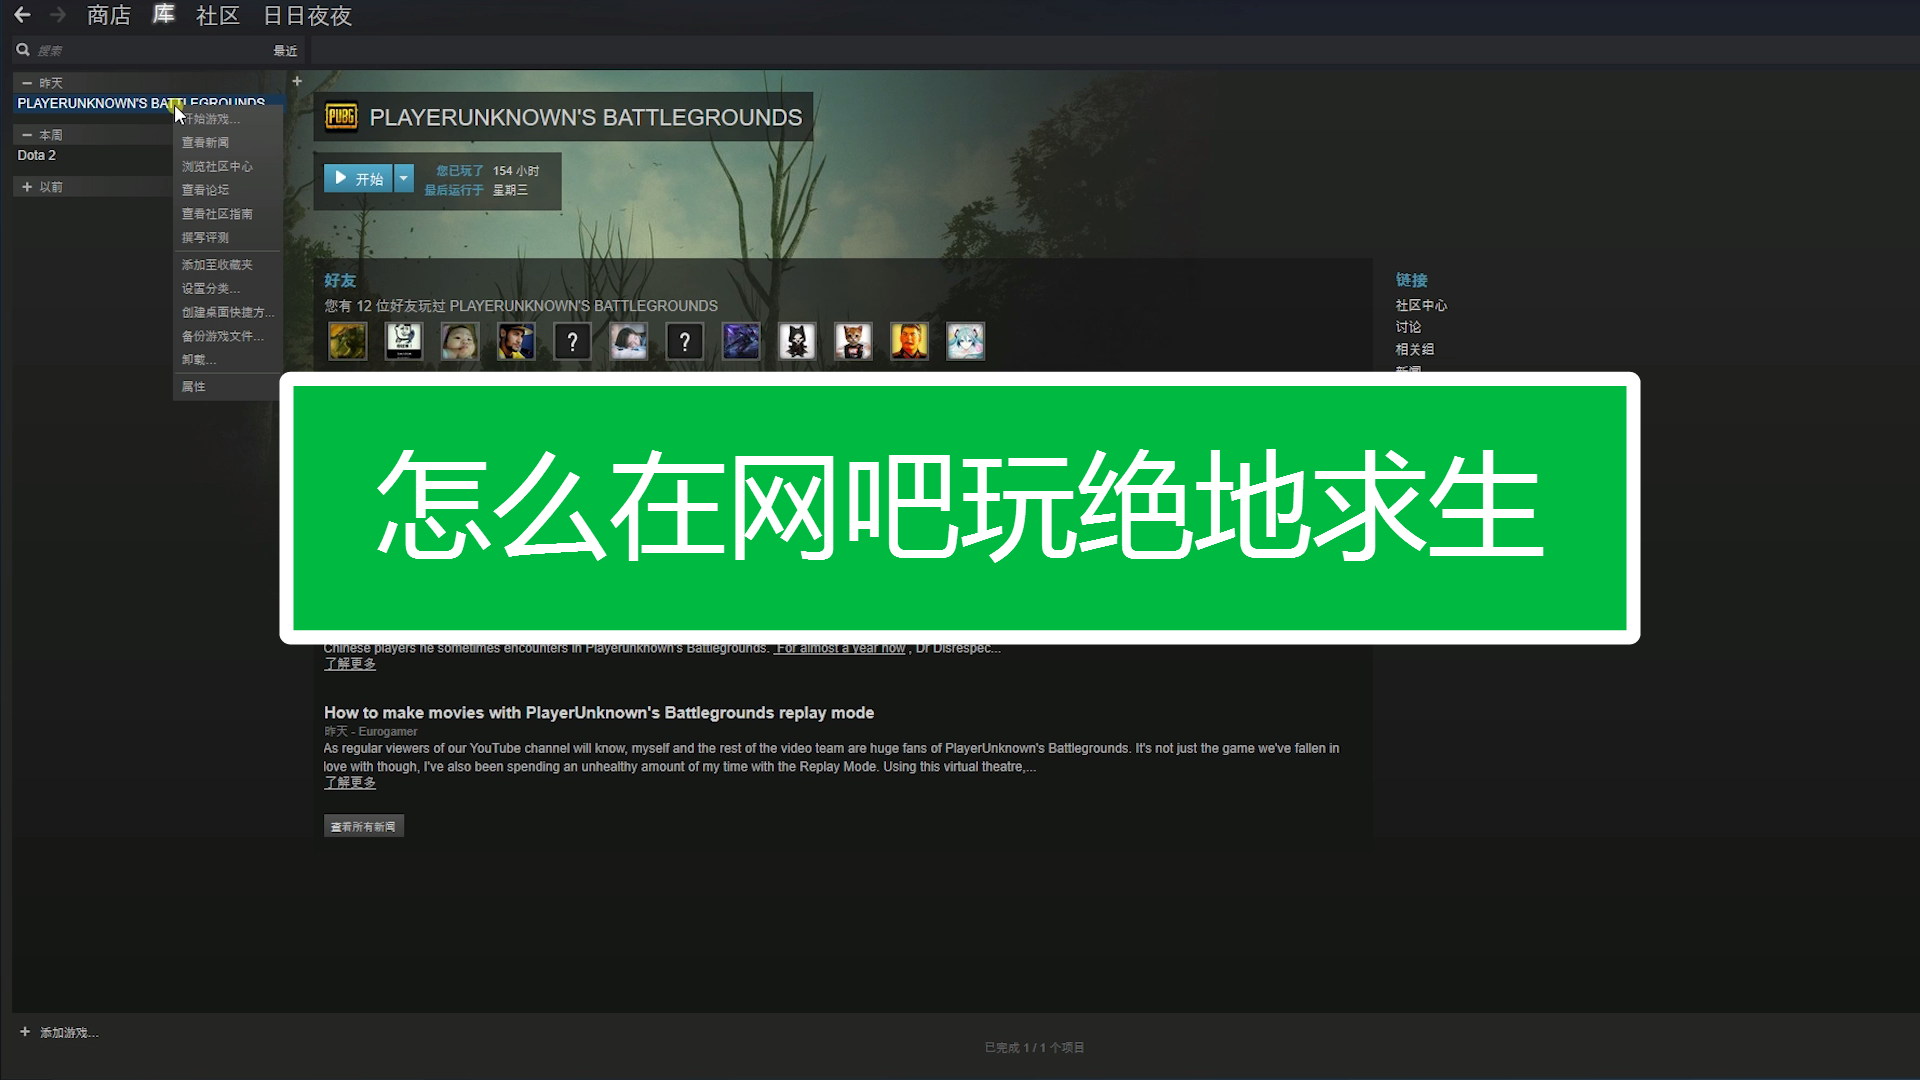Click the blue 开始 play button

358,179
